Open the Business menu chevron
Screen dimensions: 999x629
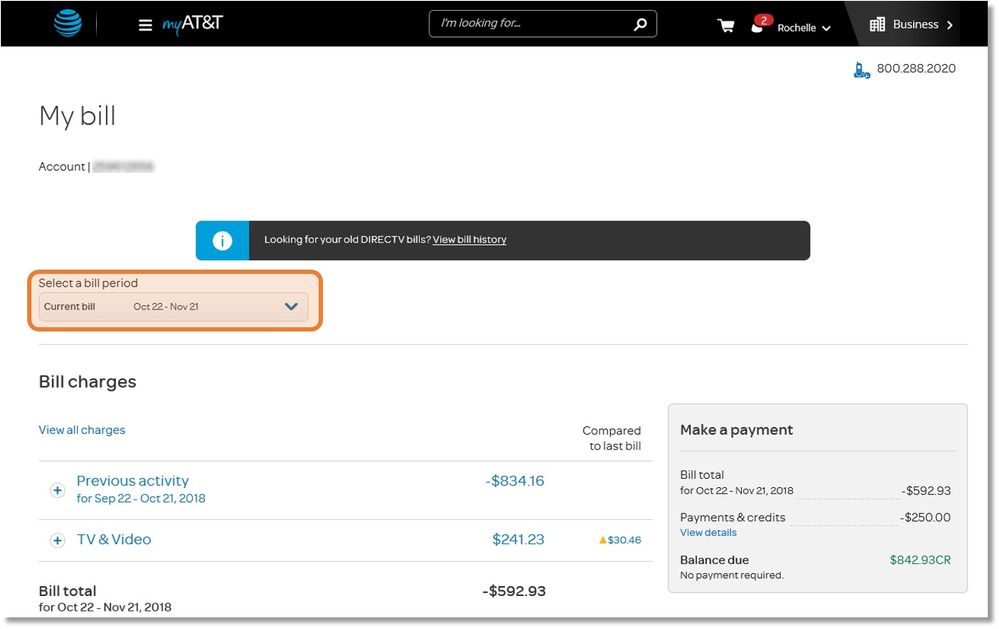949,25
